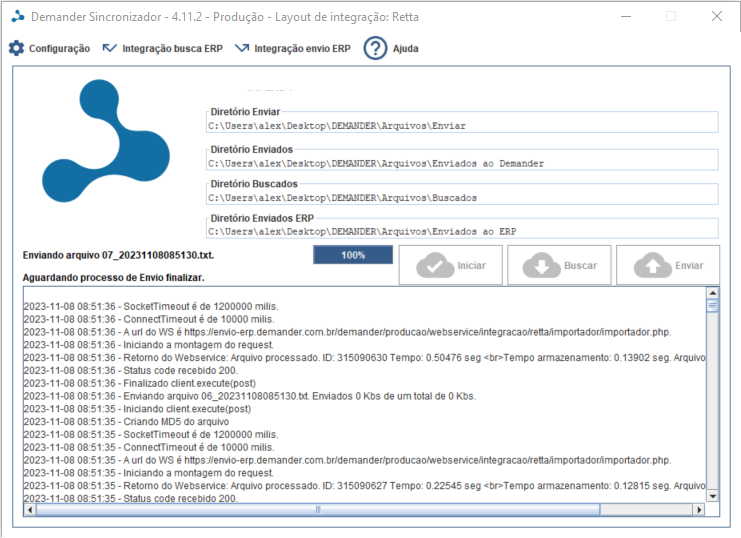Click inside the Diretório Enviados path field
The width and height of the screenshot is (741, 538).
[x=462, y=162]
